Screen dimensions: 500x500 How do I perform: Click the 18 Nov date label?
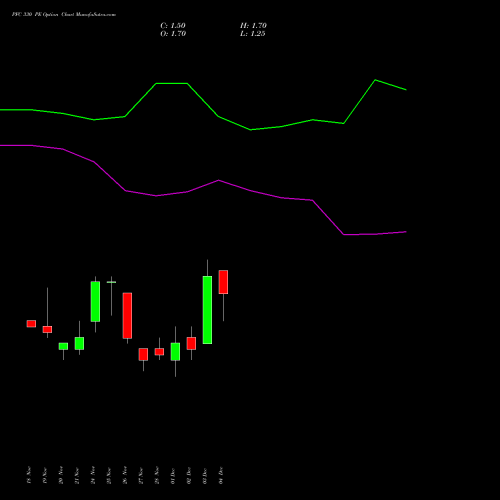[29, 475]
